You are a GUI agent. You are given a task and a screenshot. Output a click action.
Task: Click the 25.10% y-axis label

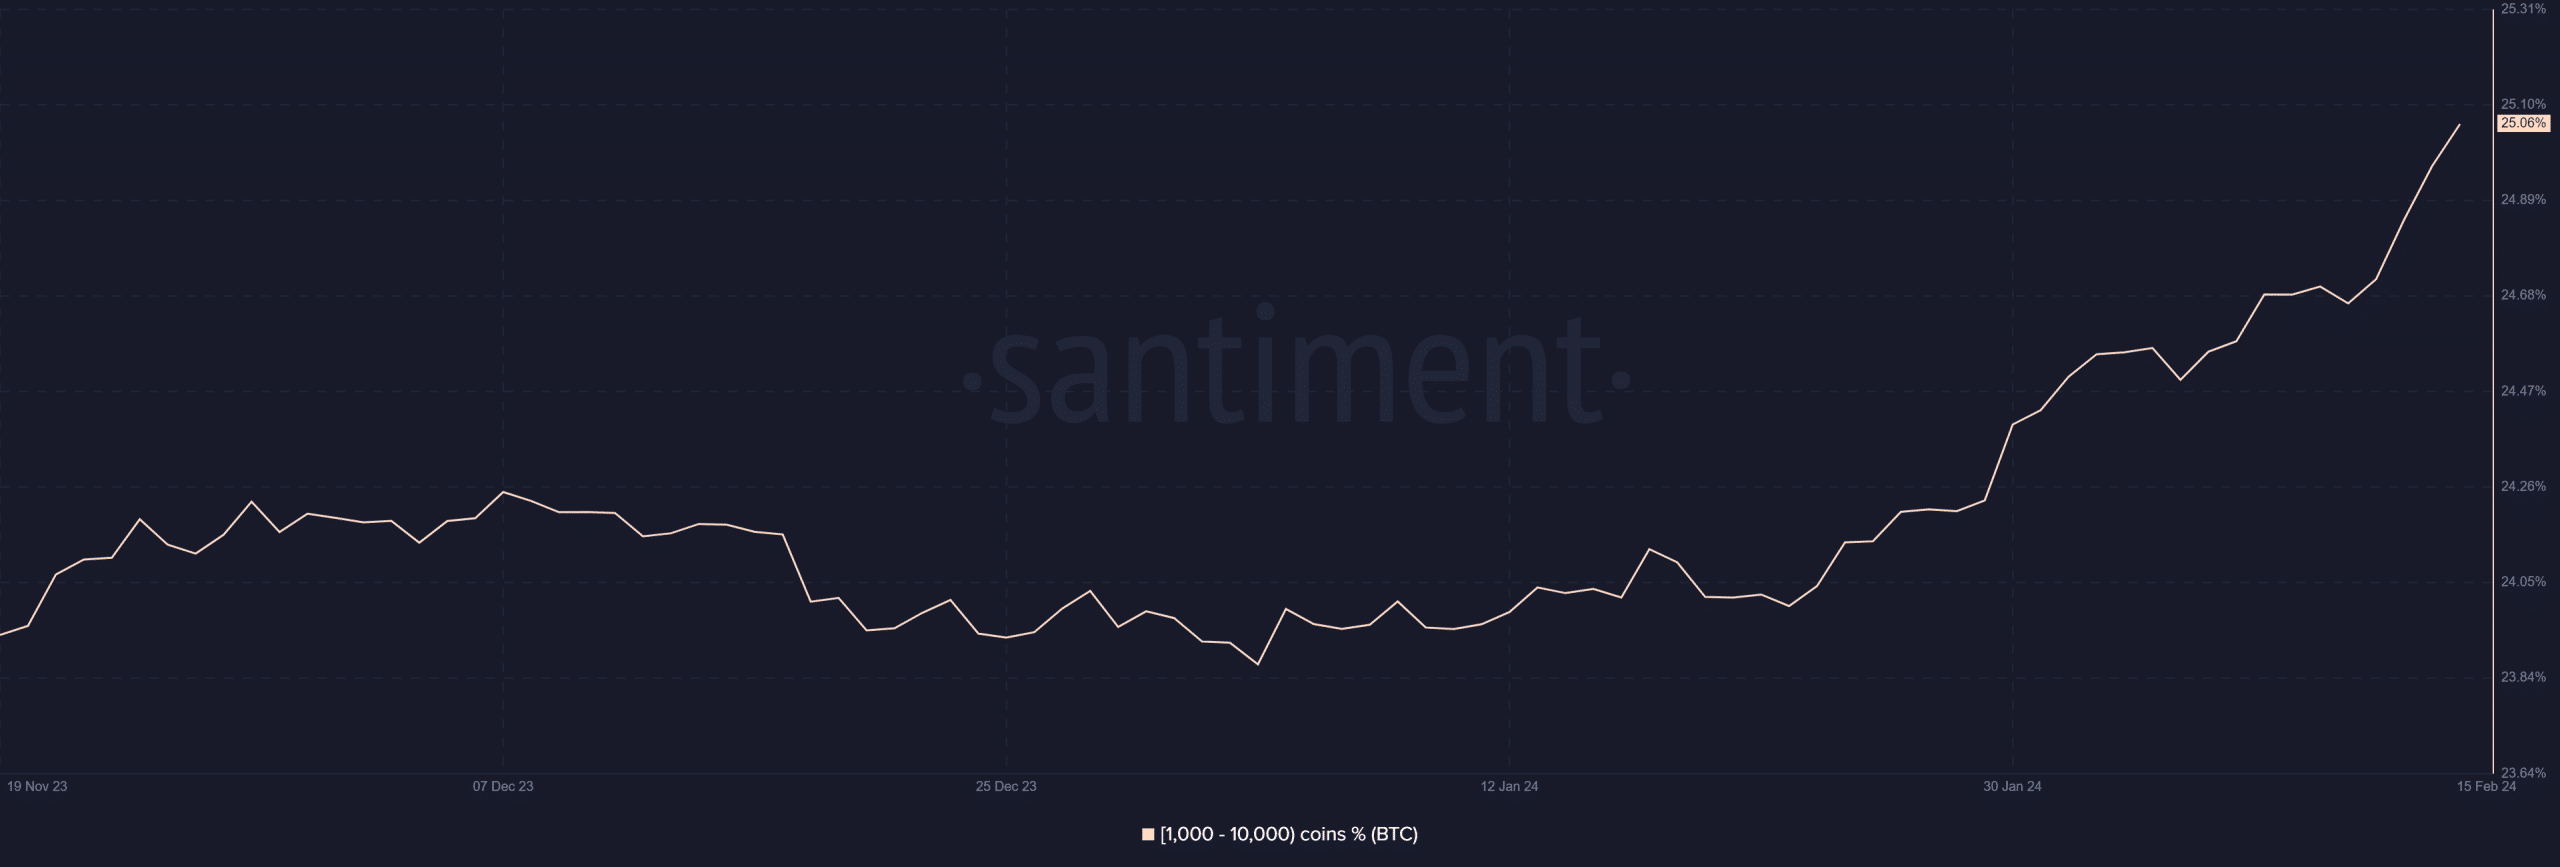2523,104
